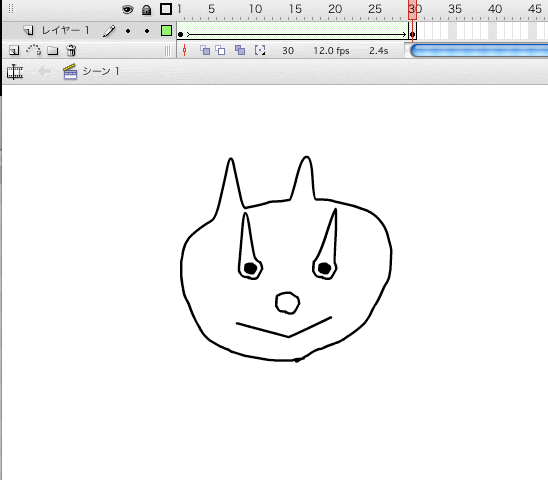Delete layer with the trash icon
This screenshot has width=548, height=480.
click(71, 51)
